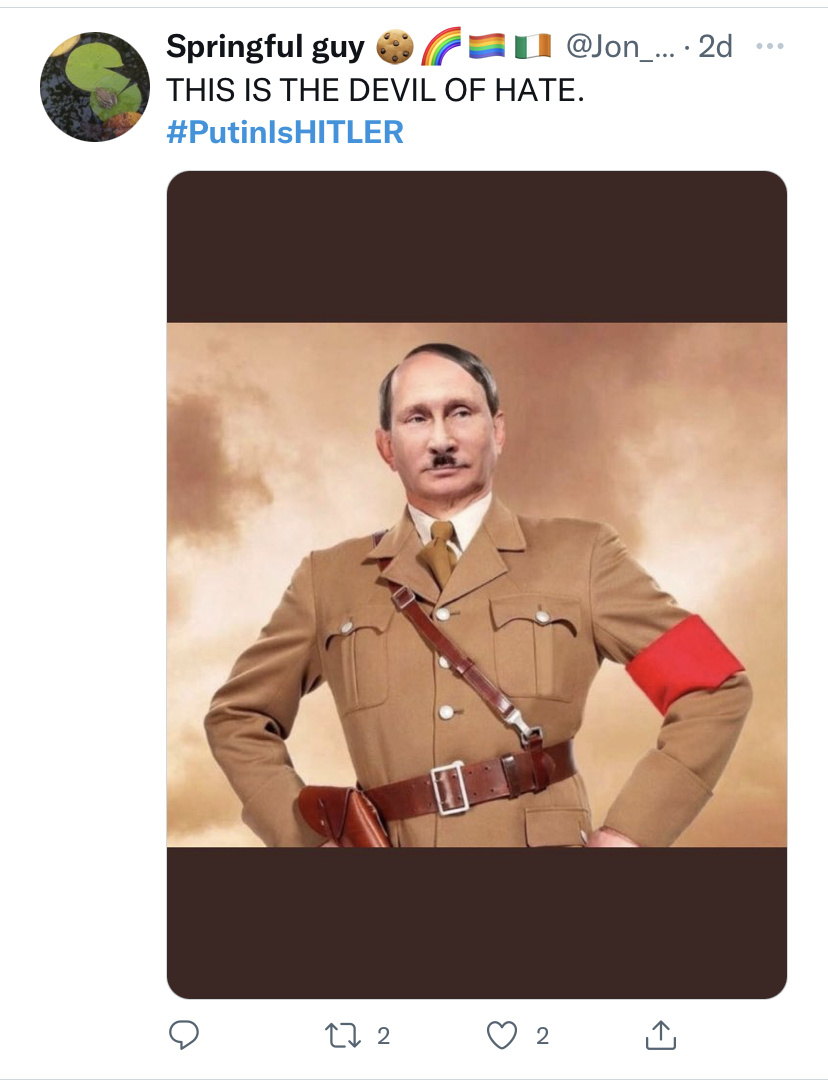The width and height of the screenshot is (828, 1080).
Task: Open the Springful guy profile name
Action: (265, 46)
